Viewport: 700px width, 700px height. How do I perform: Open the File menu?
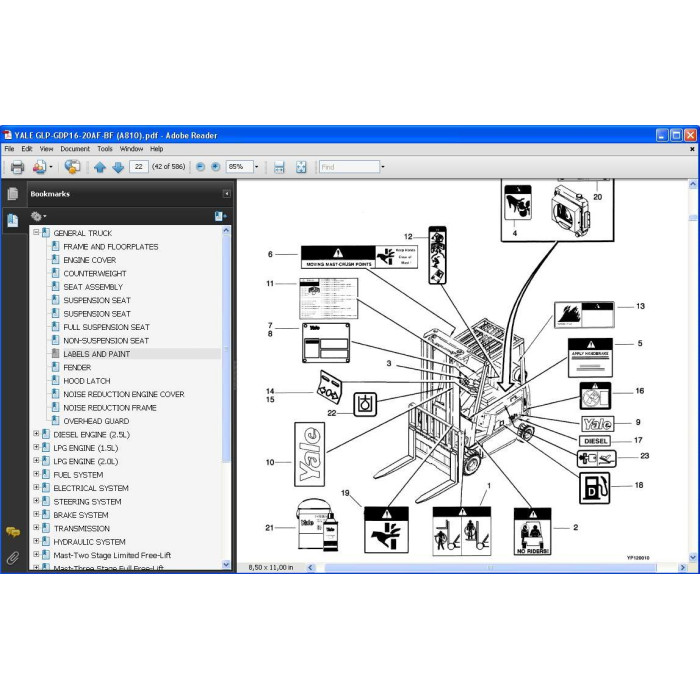9,149
